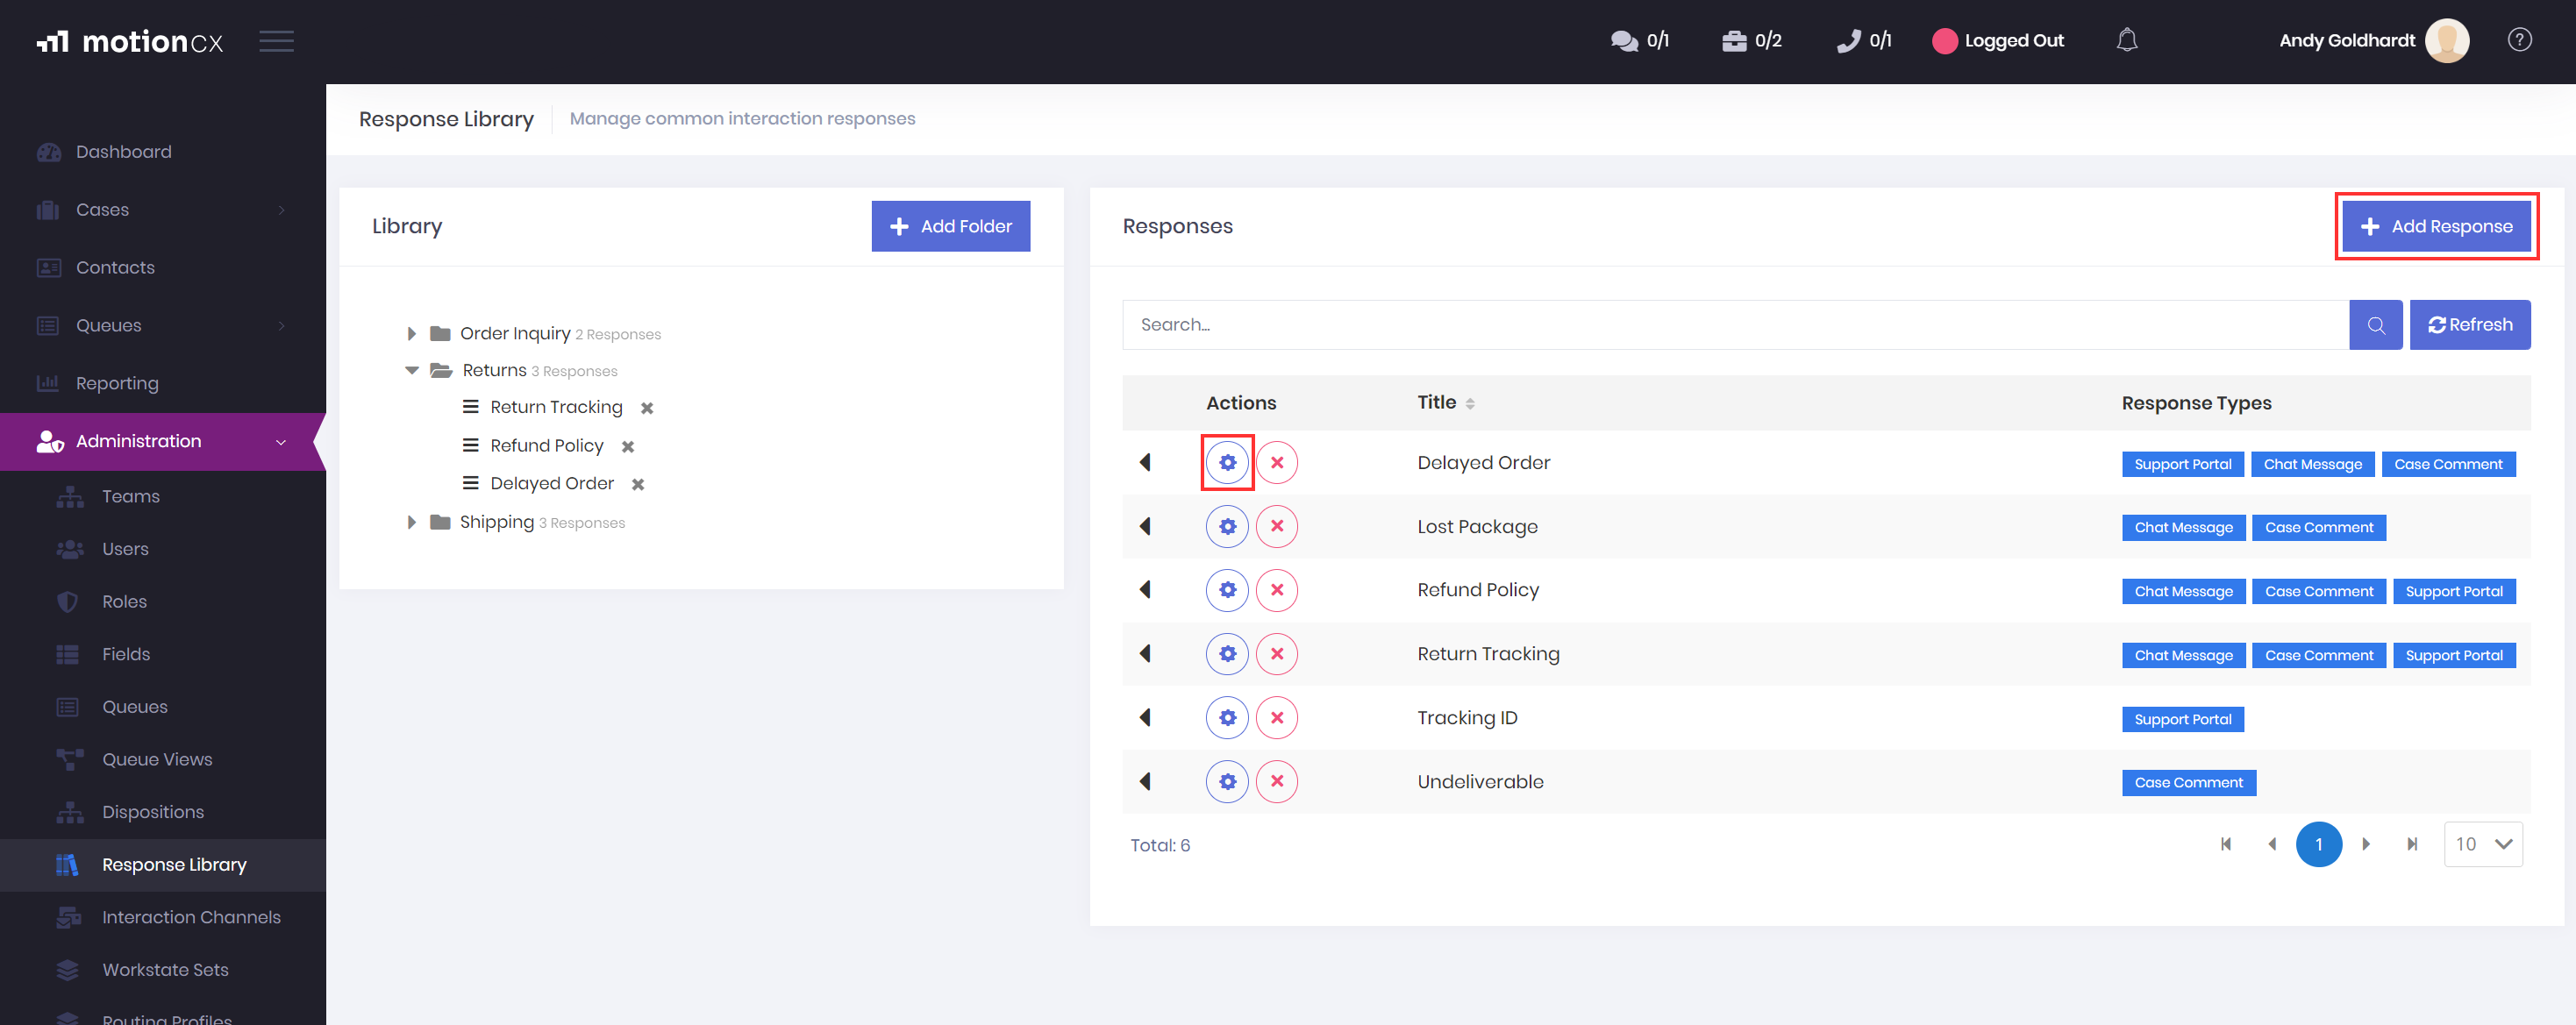Screen dimensions: 2576x1025
Task: Delete the Refund Policy response row
Action: point(1277,591)
